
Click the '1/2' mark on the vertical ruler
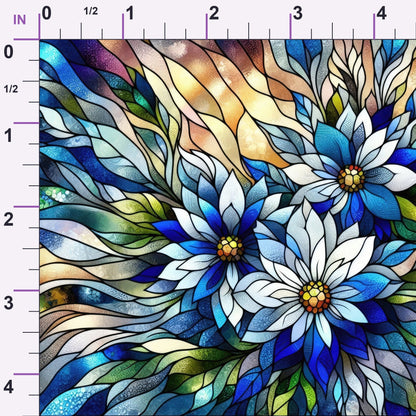click(x=11, y=89)
